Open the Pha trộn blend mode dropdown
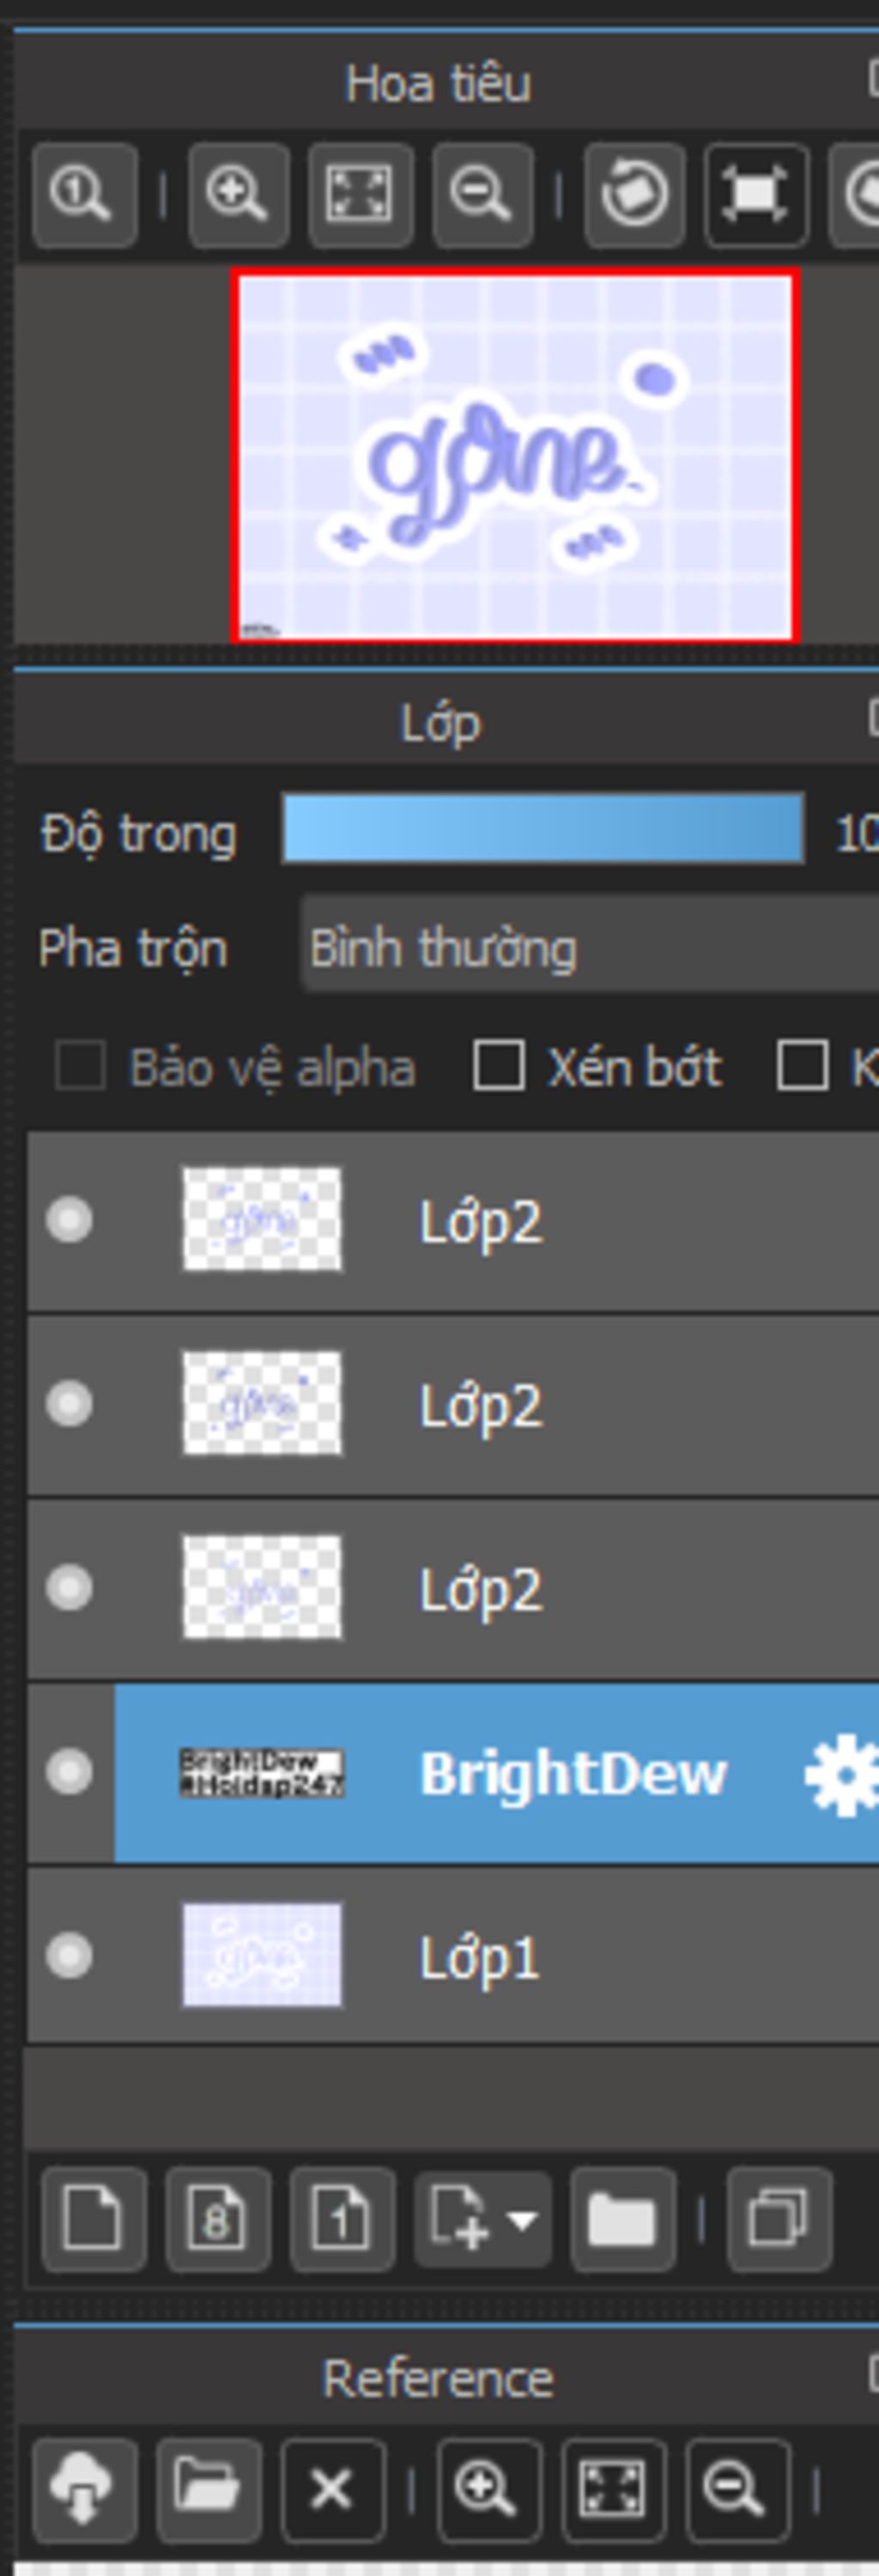This screenshot has height=2576, width=879. coord(590,946)
